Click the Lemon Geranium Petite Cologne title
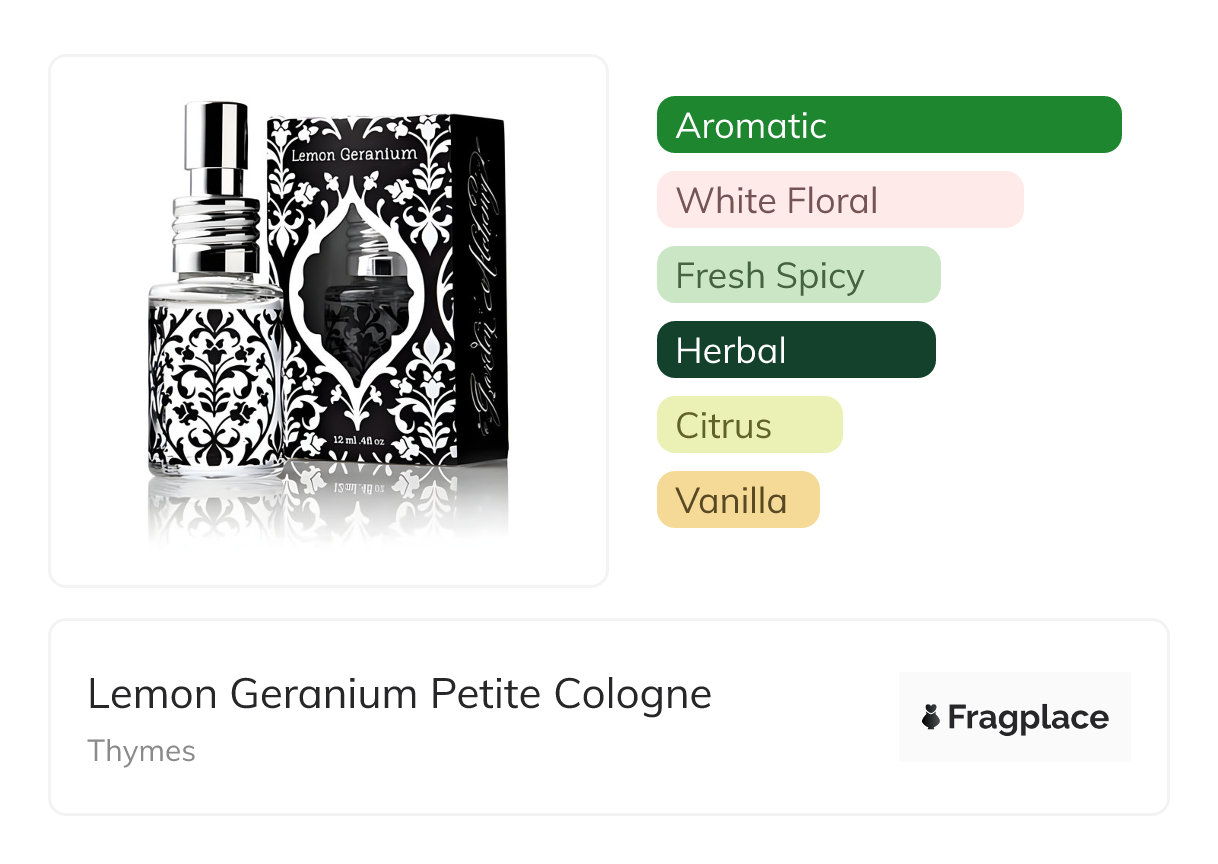 tap(399, 694)
